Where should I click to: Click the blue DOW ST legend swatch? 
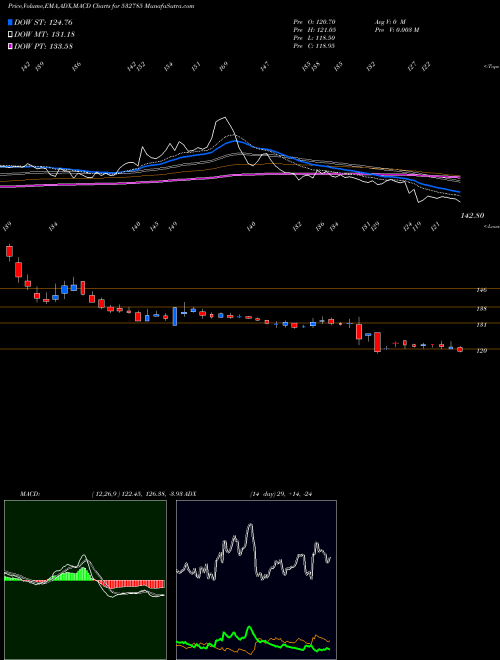click(x=10, y=22)
